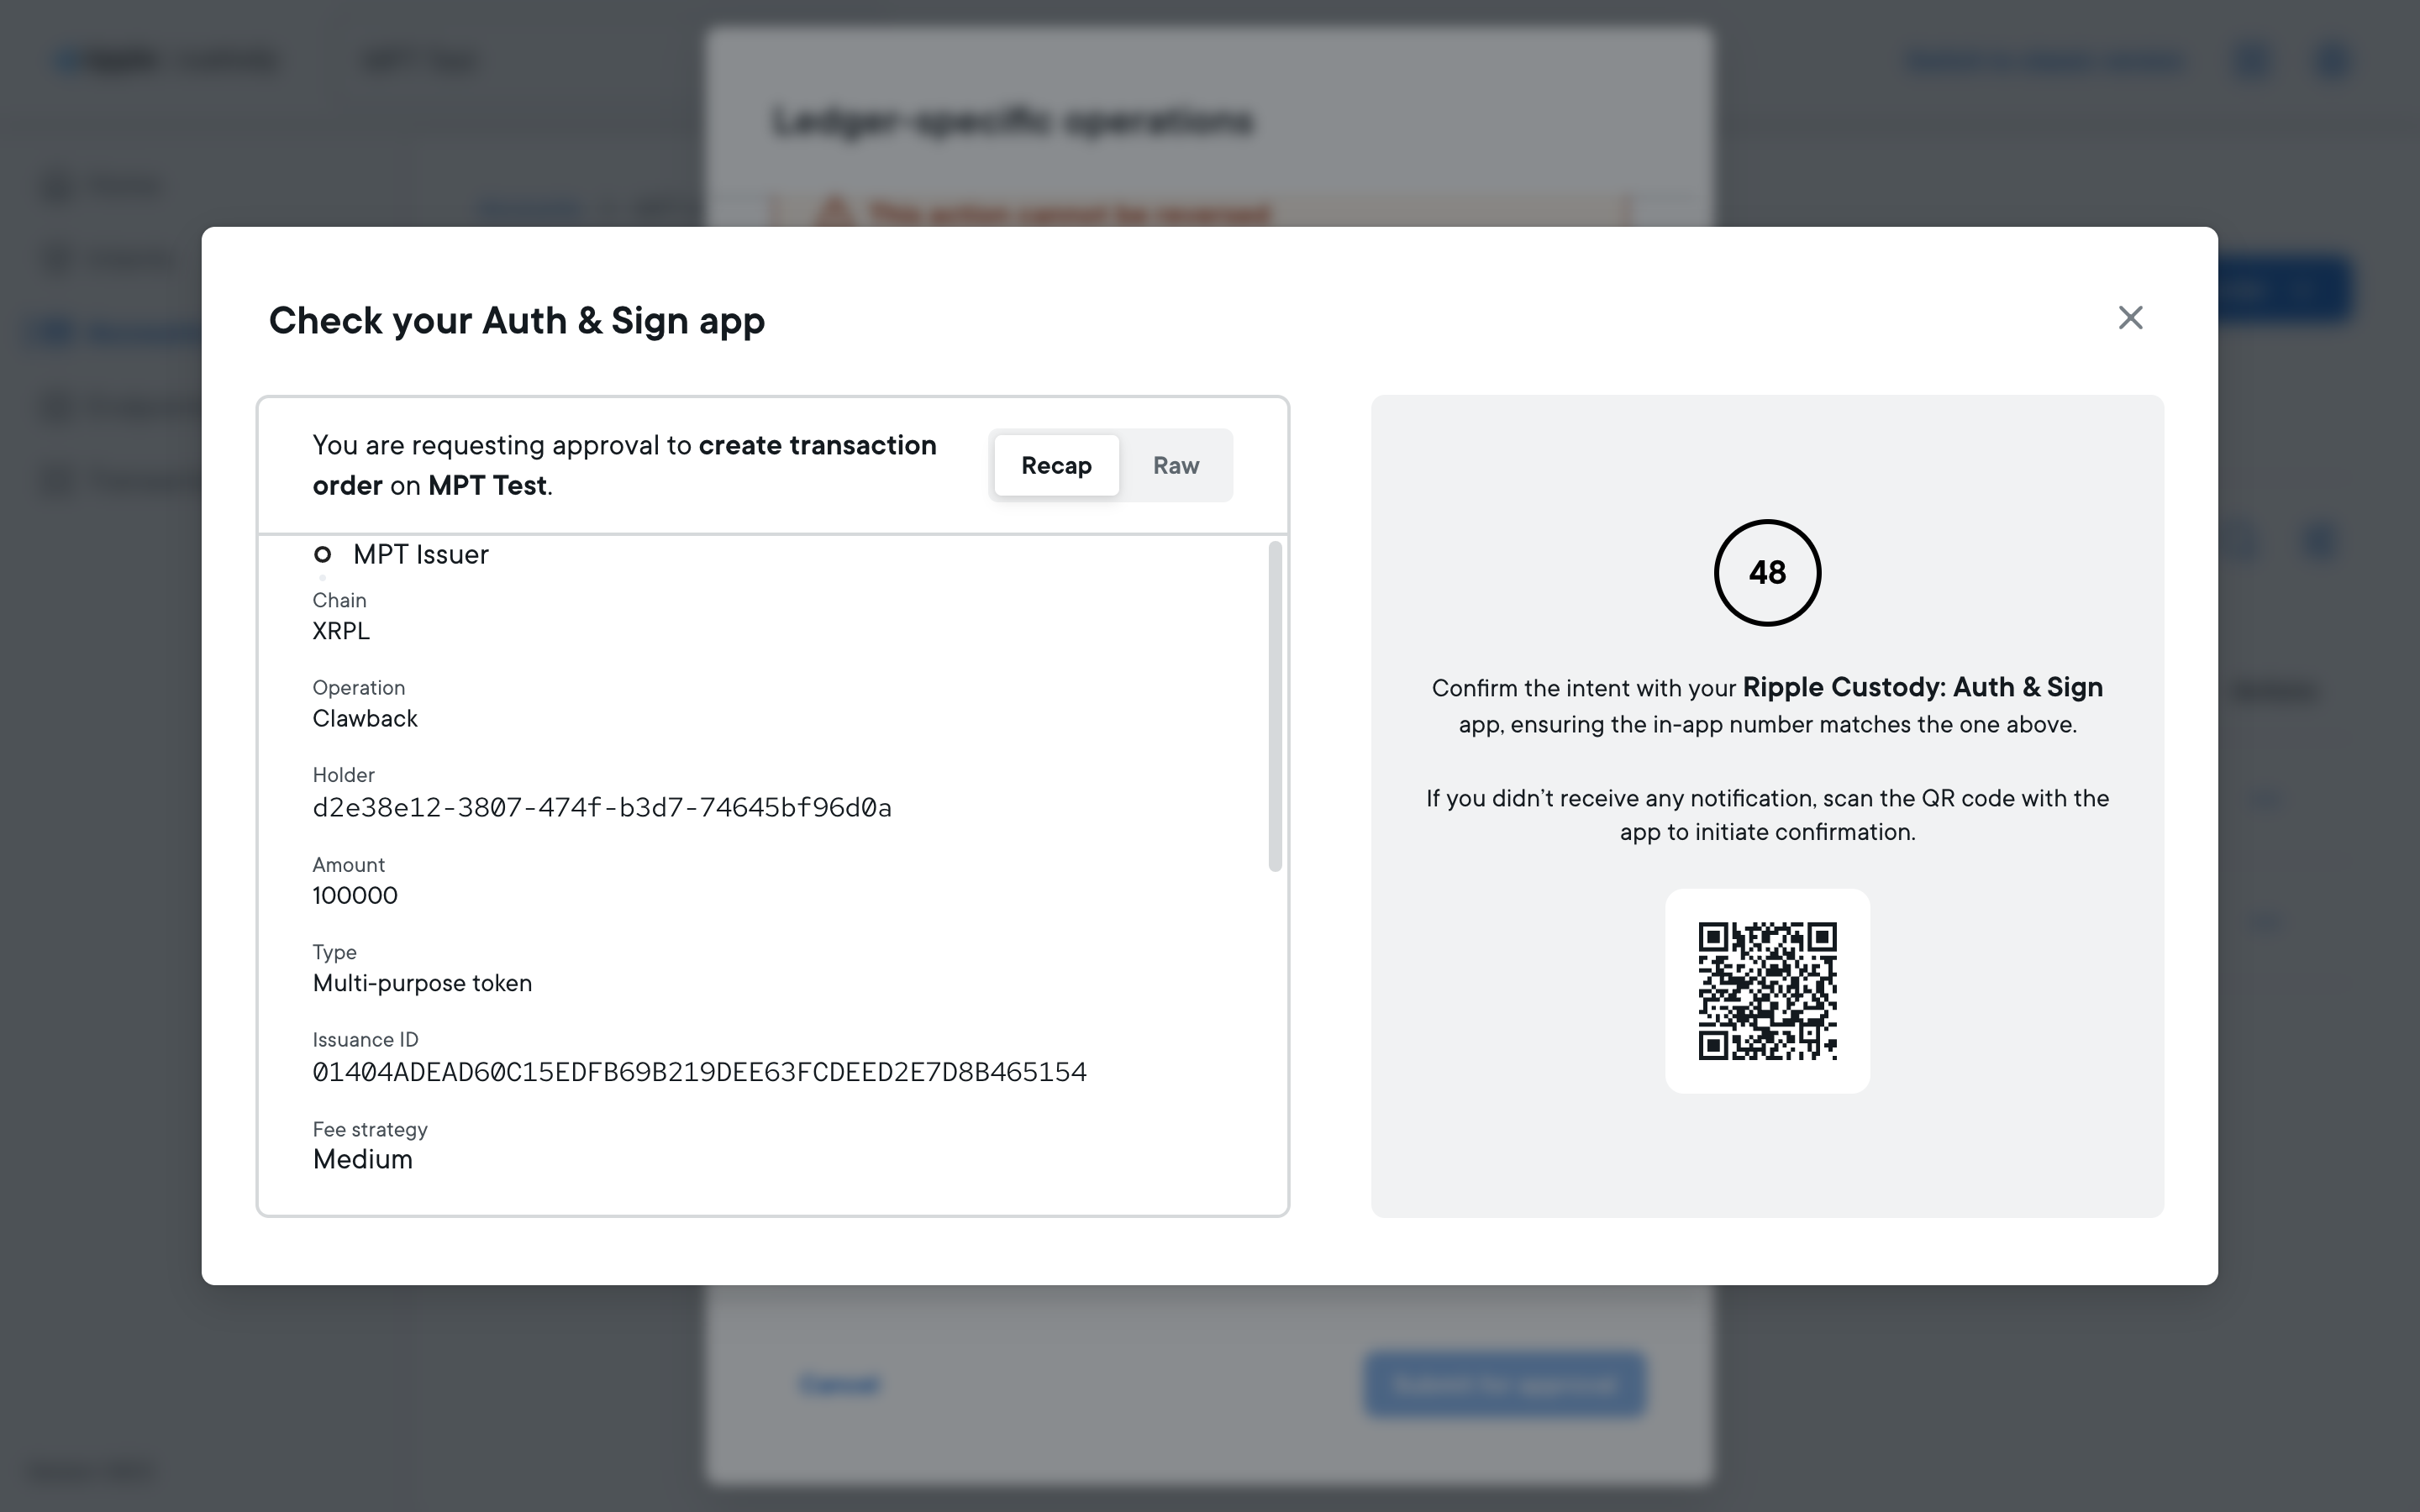Screen dimensions: 2420x1512
Task: Click the Multi-purpose token type value
Action: coord(422,984)
